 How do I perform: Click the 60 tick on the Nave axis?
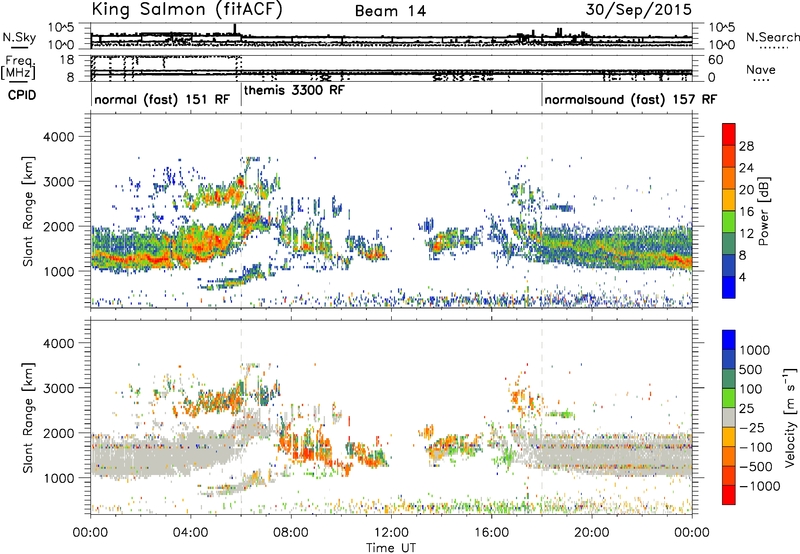click(x=715, y=60)
